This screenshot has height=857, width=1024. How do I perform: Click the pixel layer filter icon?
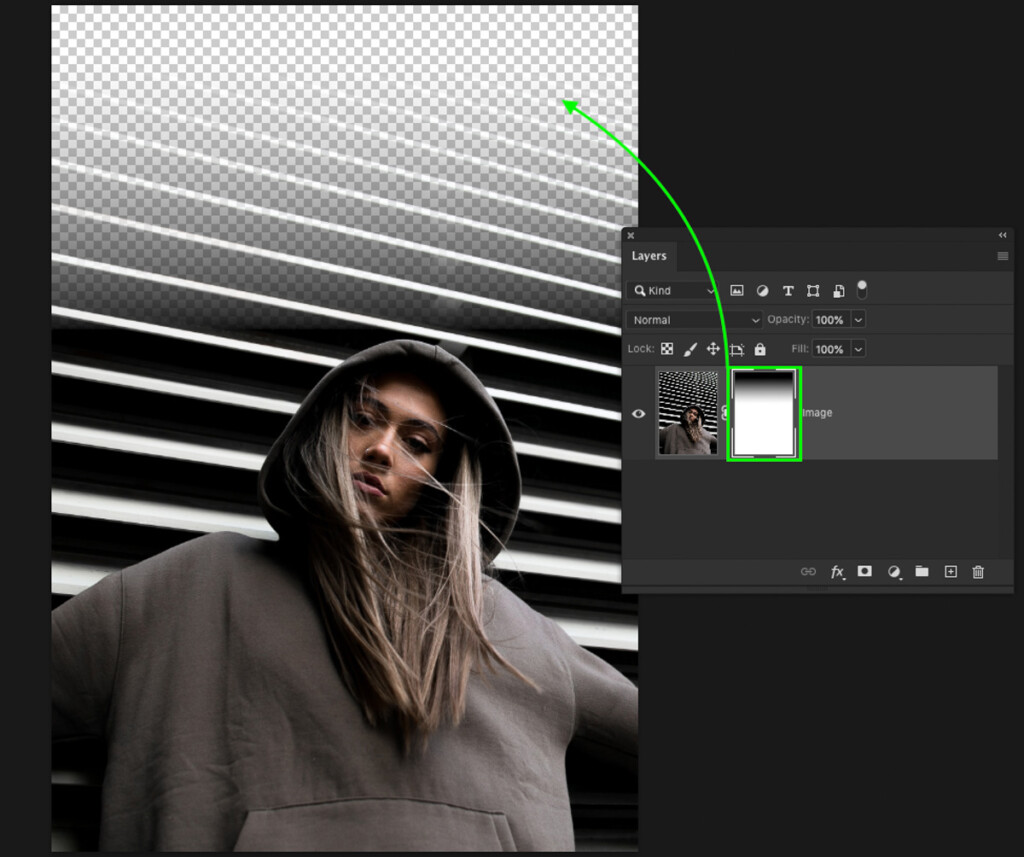coord(737,291)
